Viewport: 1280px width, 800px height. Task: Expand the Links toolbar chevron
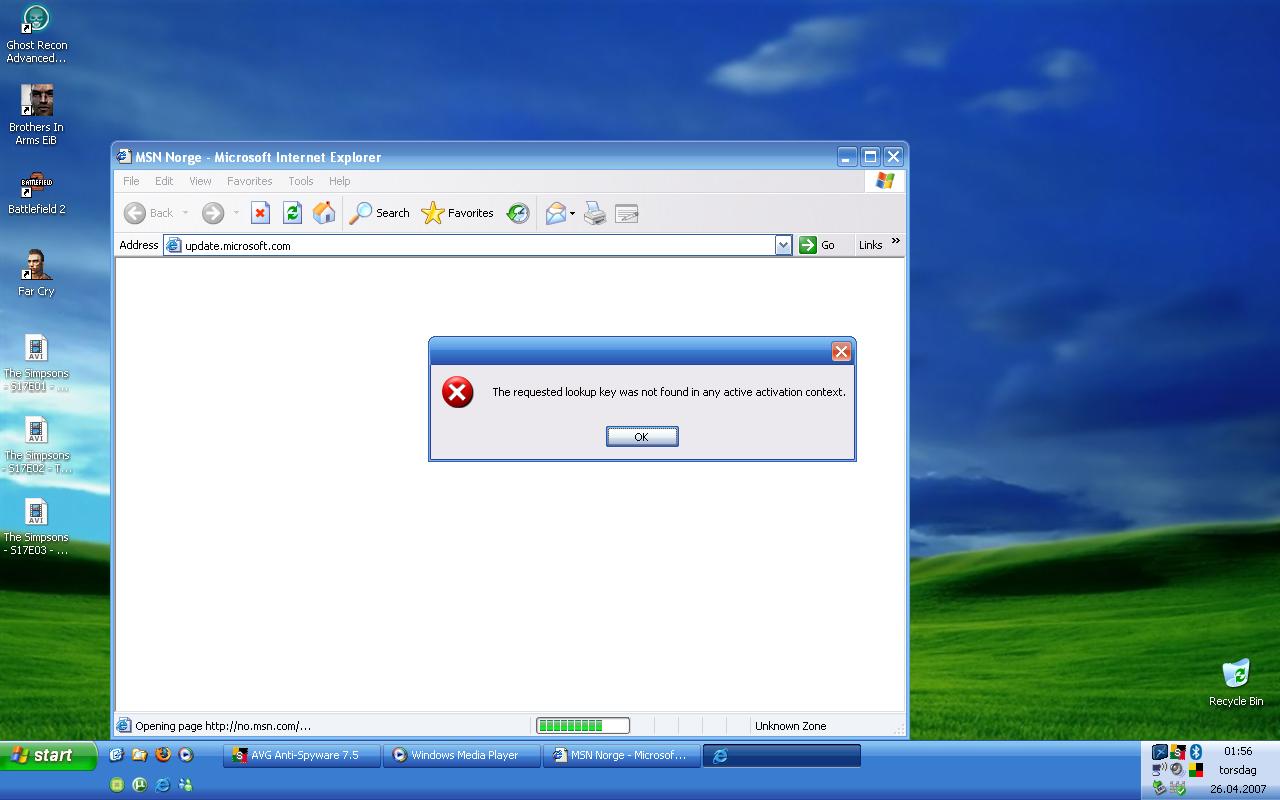895,241
